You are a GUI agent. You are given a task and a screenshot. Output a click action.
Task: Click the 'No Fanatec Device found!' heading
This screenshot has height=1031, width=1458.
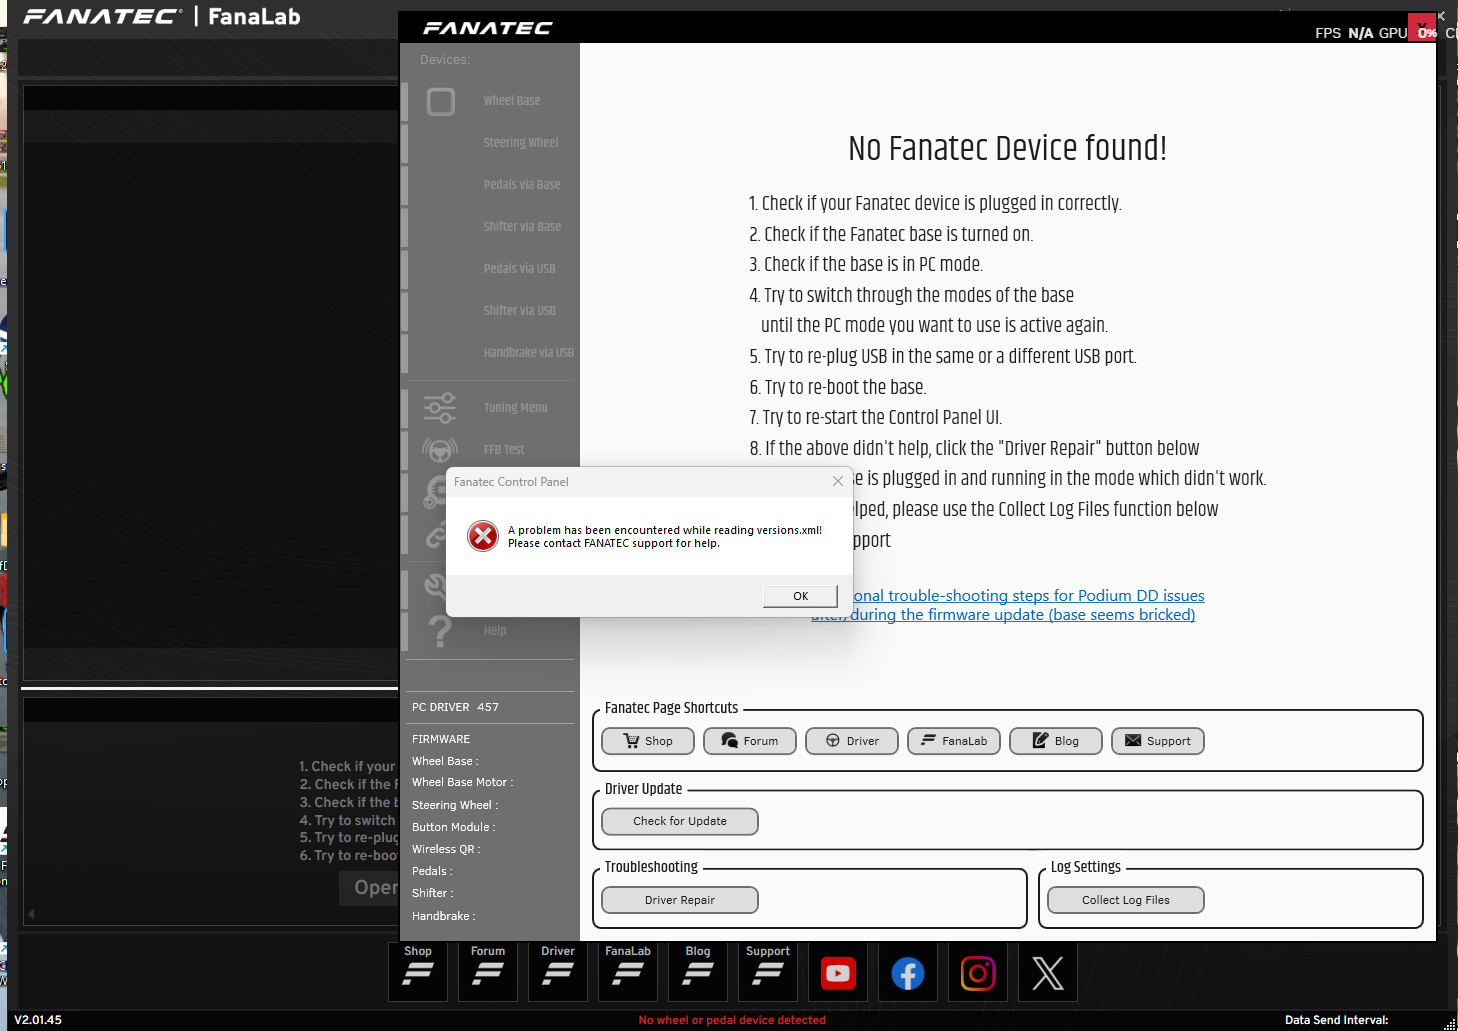(1007, 149)
